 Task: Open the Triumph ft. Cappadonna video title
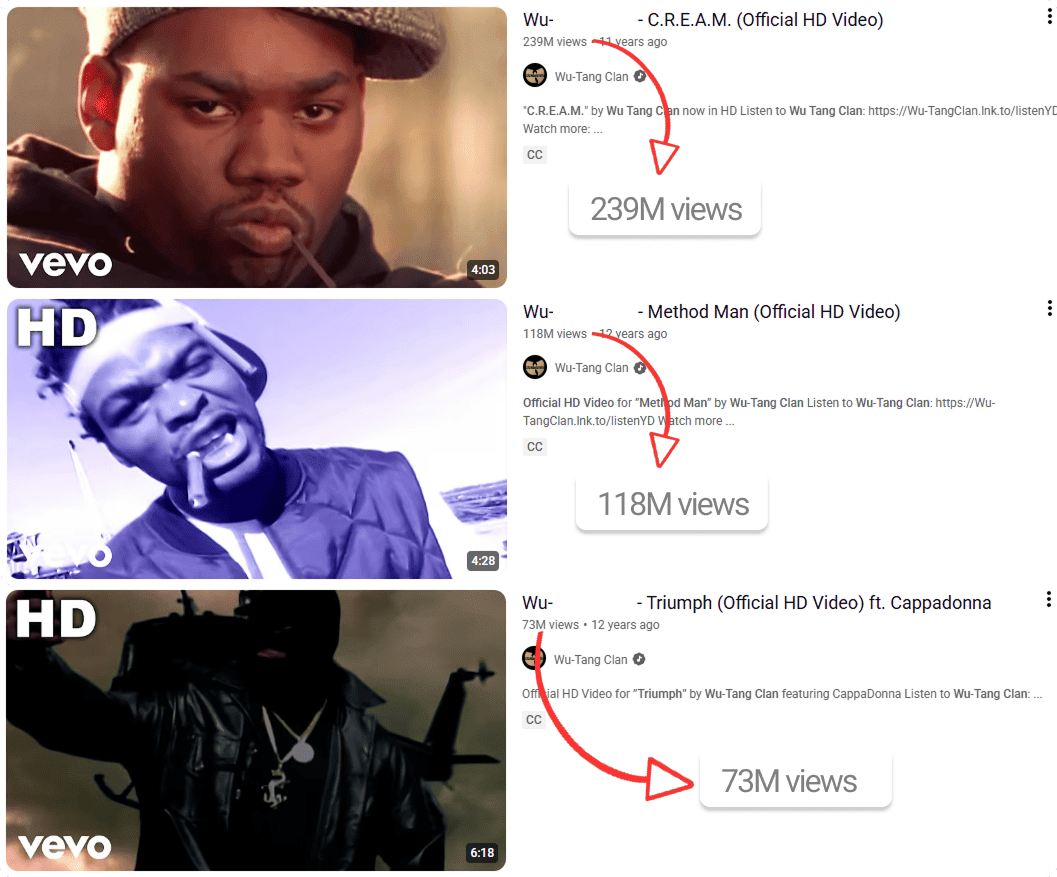coord(757,603)
